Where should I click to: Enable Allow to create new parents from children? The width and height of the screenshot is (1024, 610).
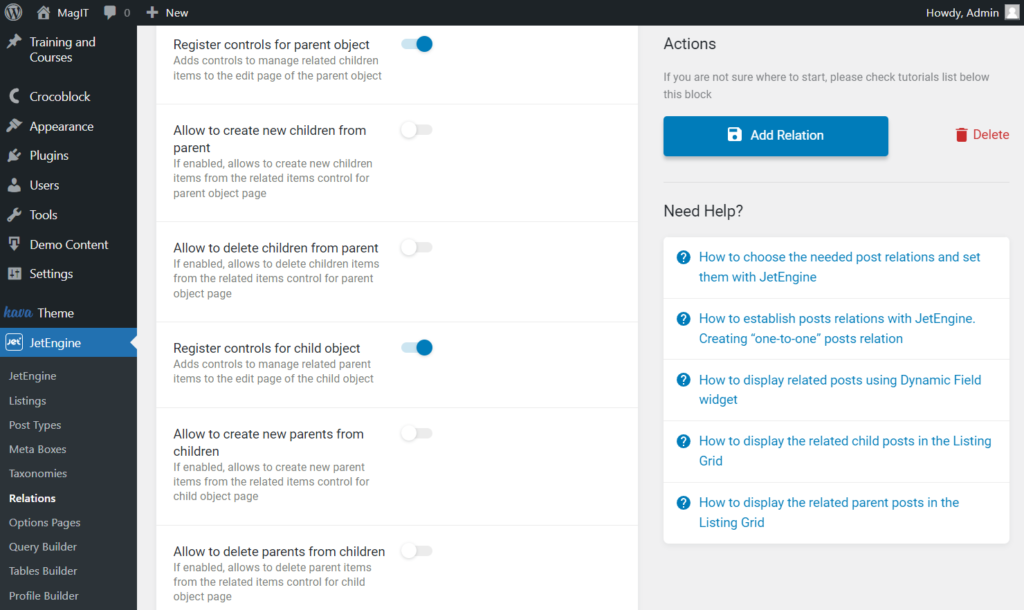point(417,433)
